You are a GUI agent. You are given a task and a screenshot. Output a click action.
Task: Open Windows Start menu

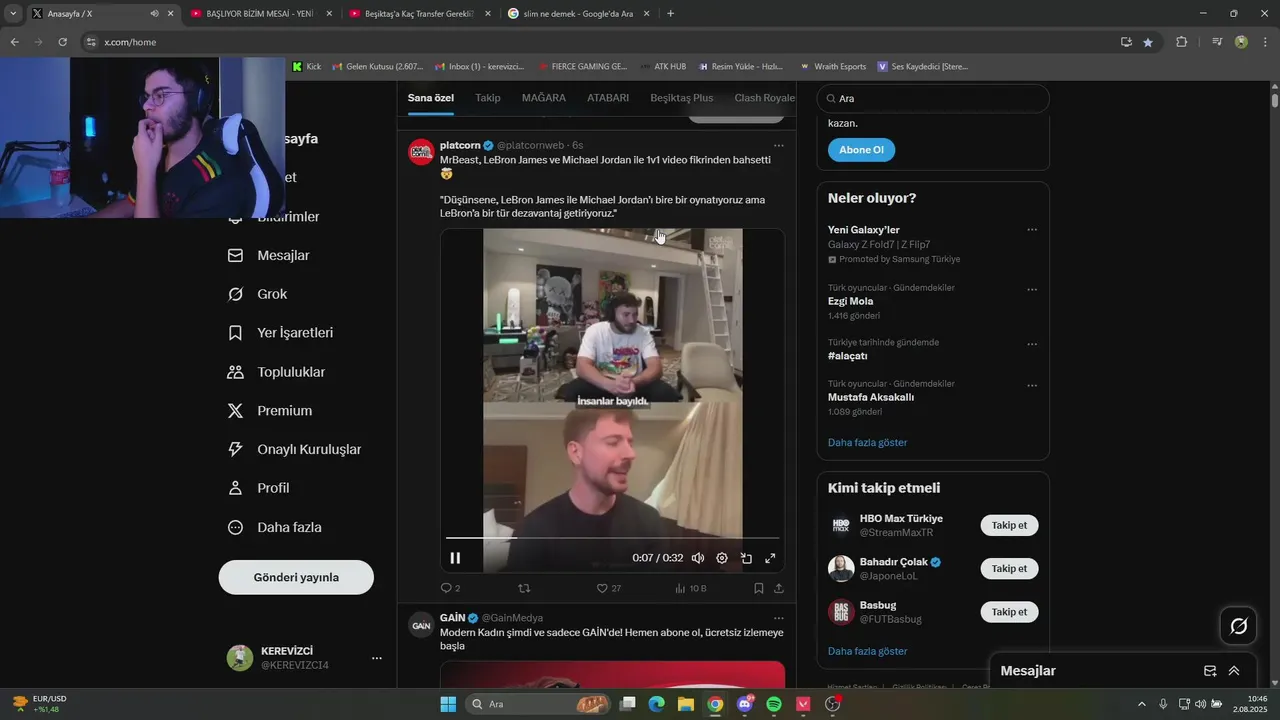(448, 704)
